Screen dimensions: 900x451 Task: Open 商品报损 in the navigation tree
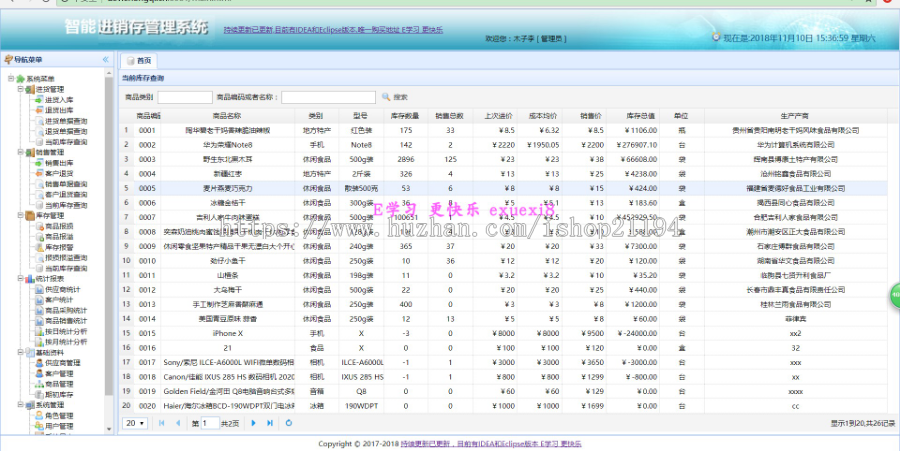59,226
